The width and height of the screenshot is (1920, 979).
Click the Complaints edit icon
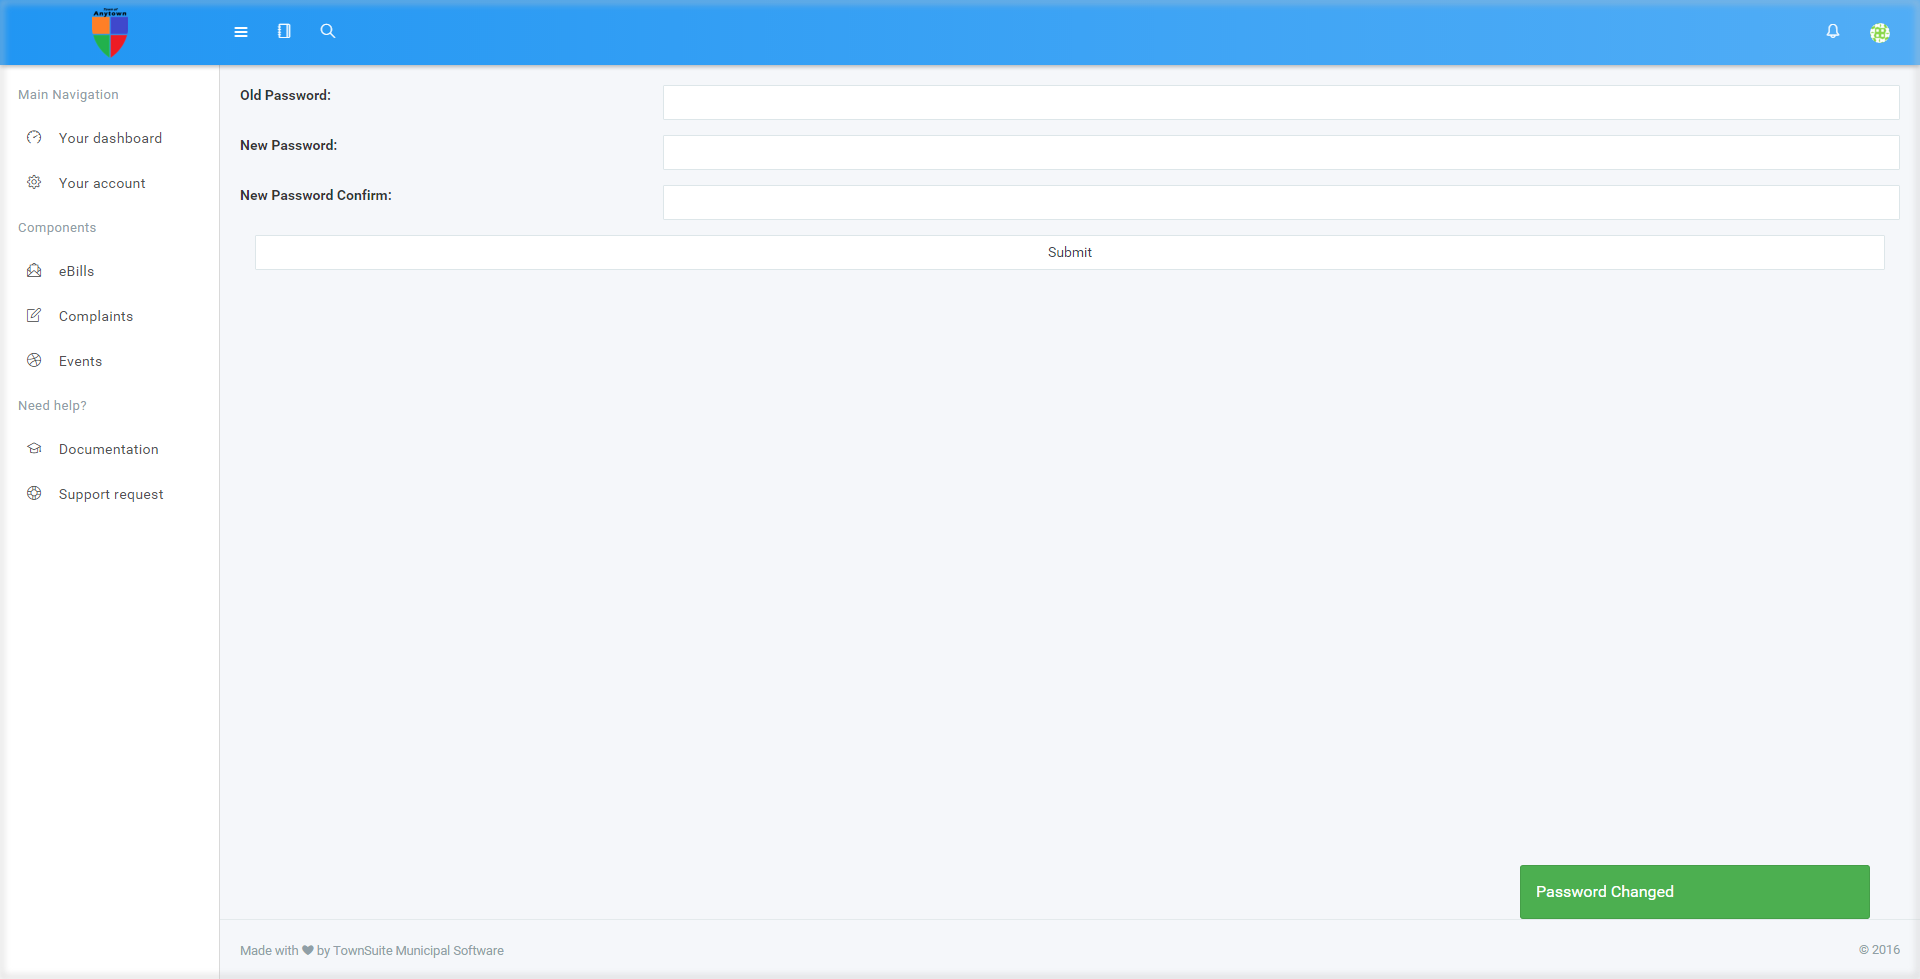tap(34, 315)
